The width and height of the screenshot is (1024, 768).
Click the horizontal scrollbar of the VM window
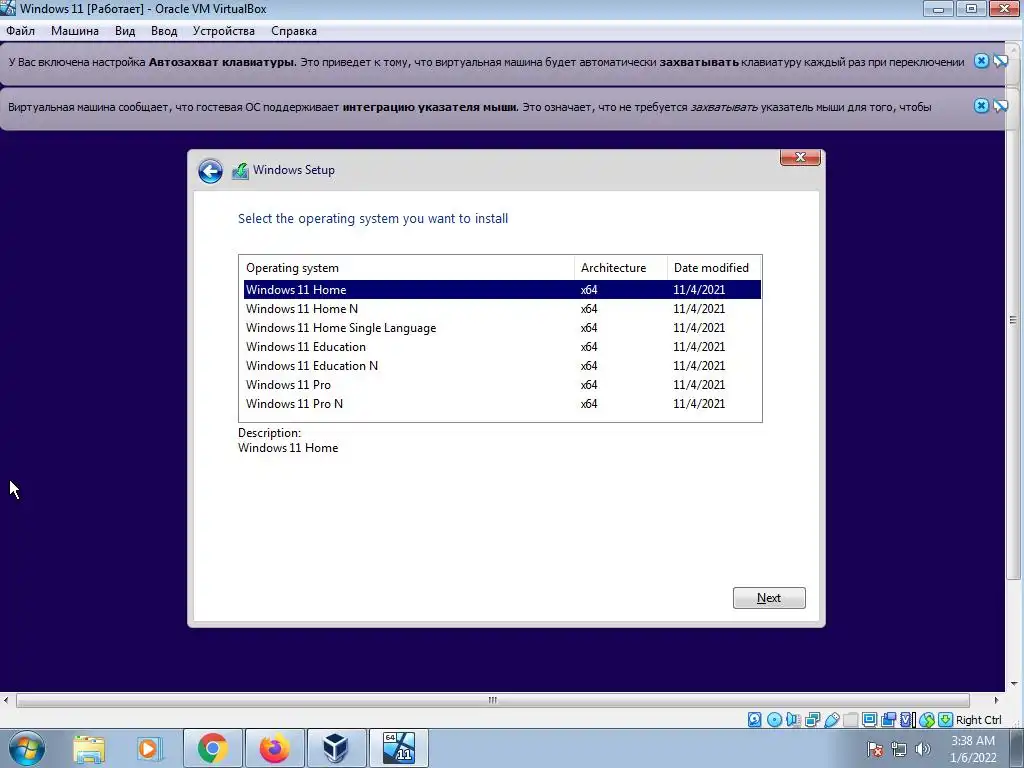pos(492,700)
